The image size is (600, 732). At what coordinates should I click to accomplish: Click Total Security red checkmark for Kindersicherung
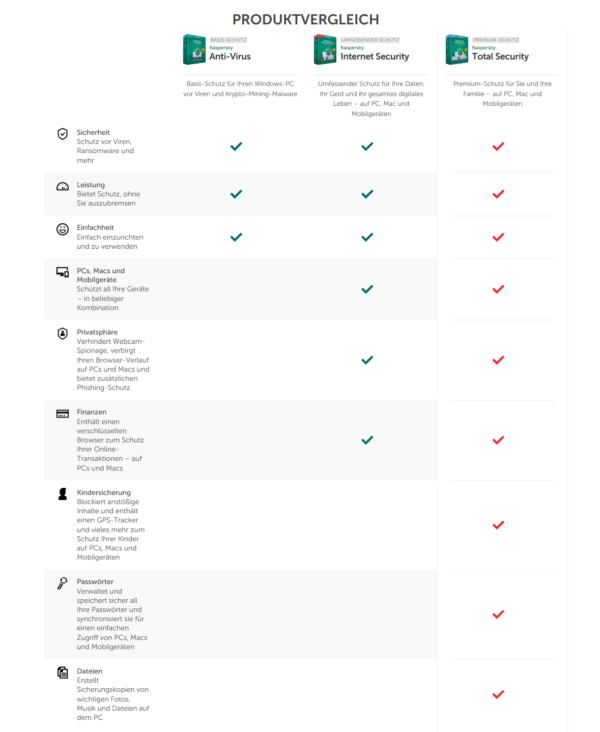tap(498, 525)
